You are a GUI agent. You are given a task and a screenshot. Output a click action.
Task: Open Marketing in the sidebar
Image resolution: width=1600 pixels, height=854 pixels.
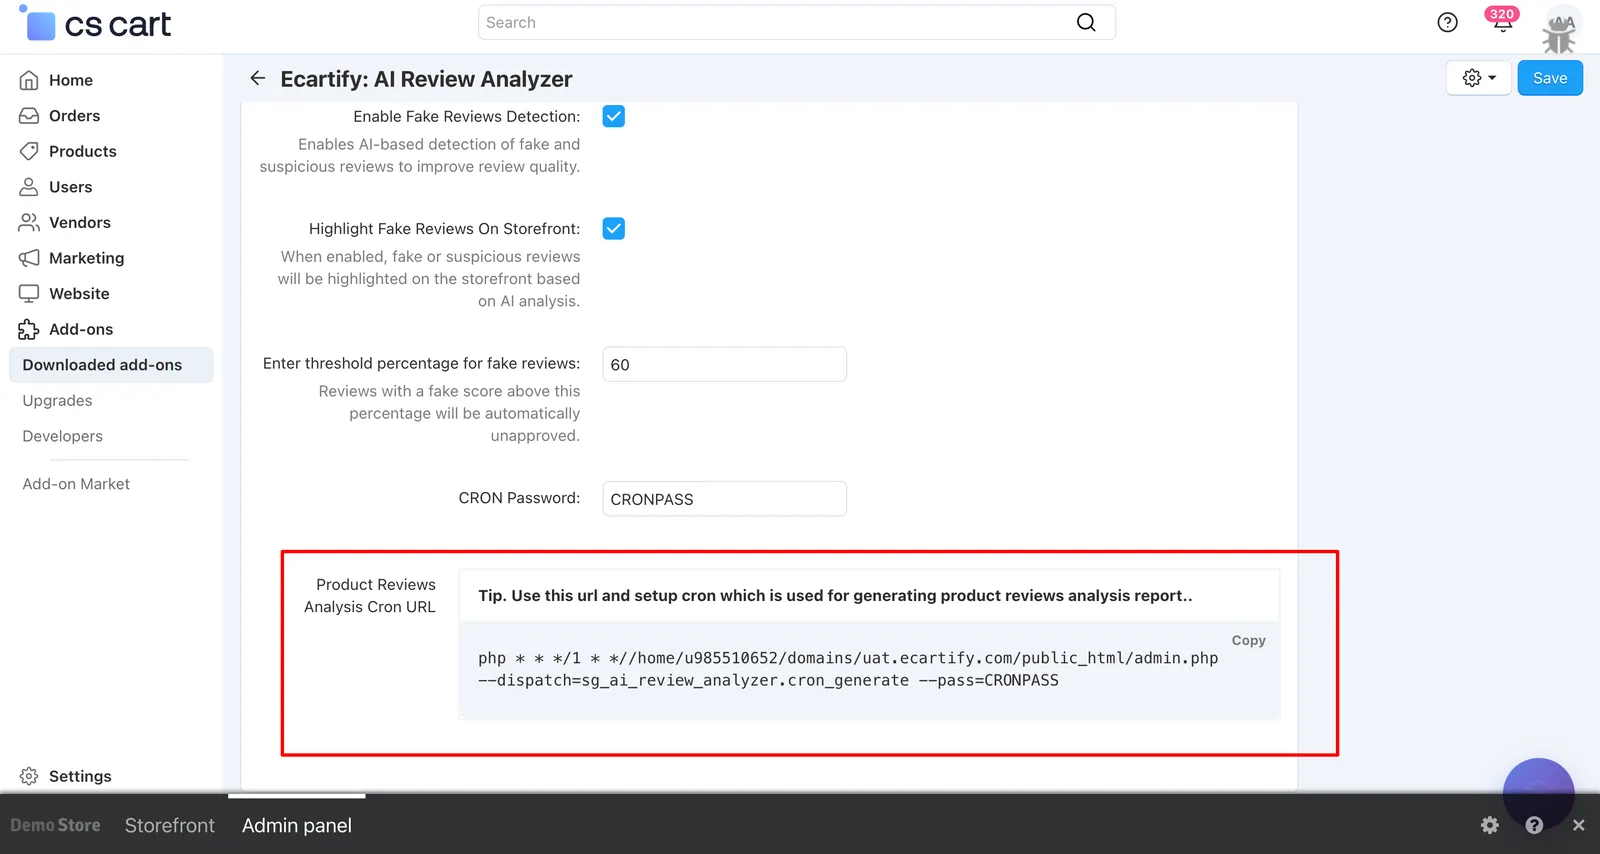[x=86, y=258]
